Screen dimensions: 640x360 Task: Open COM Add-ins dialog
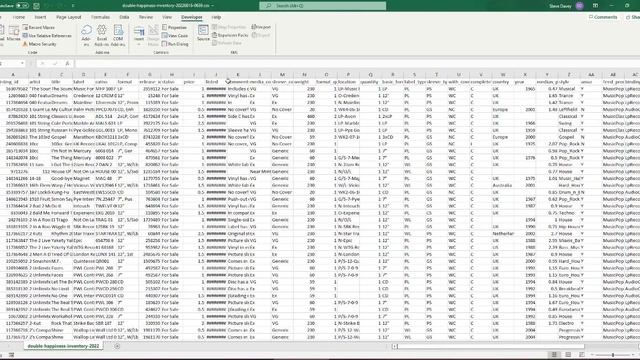pyautogui.click(x=118, y=35)
